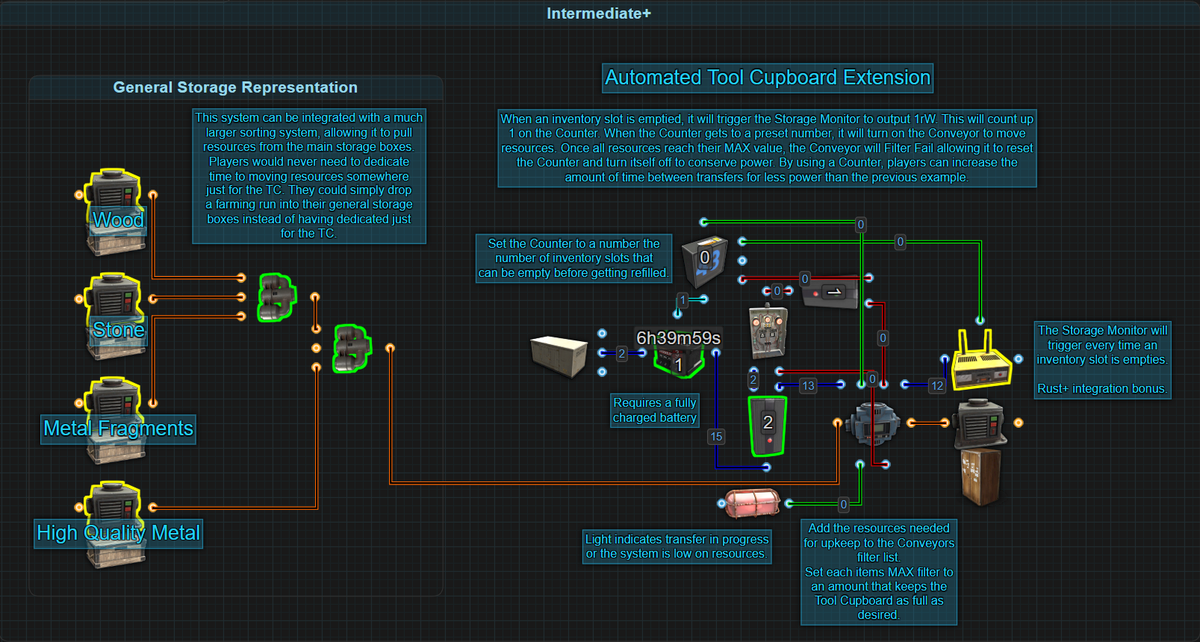Viewport: 1200px width, 642px height.
Task: Click the 'Set the Counter to a number' note
Action: (574, 258)
